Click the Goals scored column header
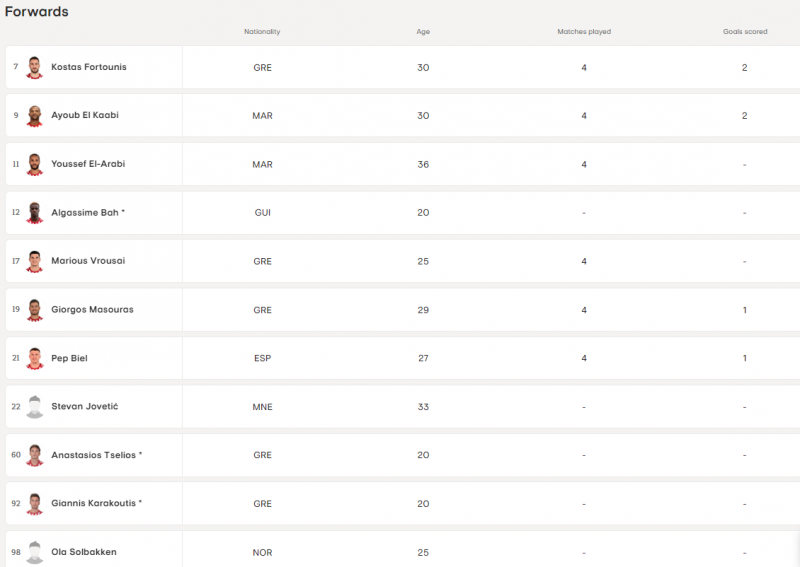 pyautogui.click(x=745, y=32)
